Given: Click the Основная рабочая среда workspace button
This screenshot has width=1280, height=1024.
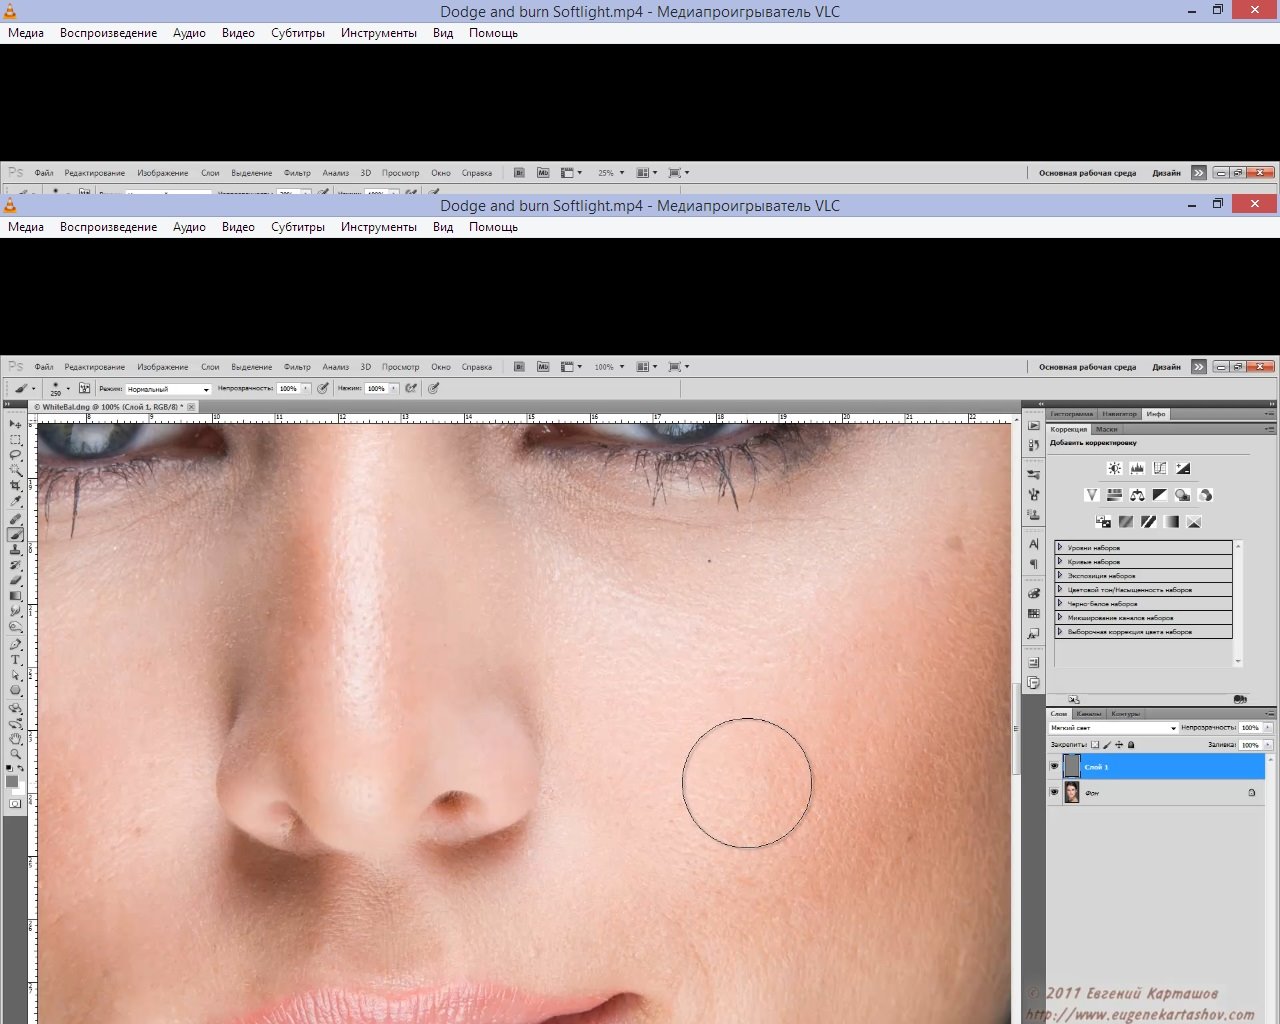Looking at the screenshot, I should (x=1087, y=367).
